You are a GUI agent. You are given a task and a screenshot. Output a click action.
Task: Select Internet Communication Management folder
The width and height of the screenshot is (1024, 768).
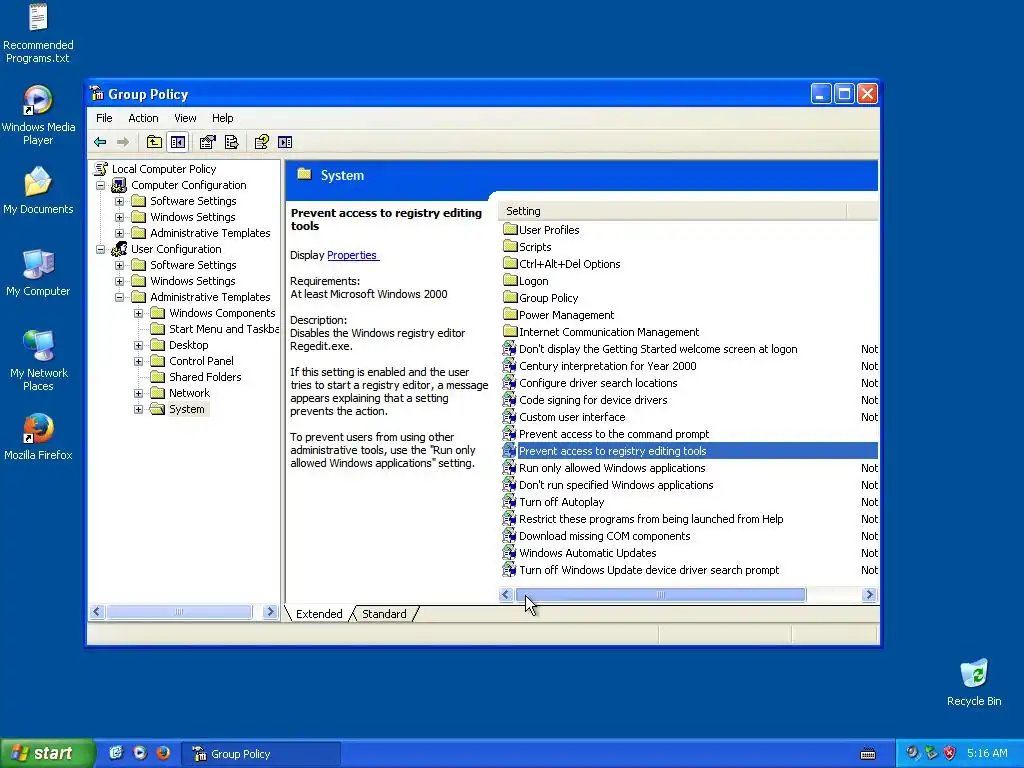601,332
